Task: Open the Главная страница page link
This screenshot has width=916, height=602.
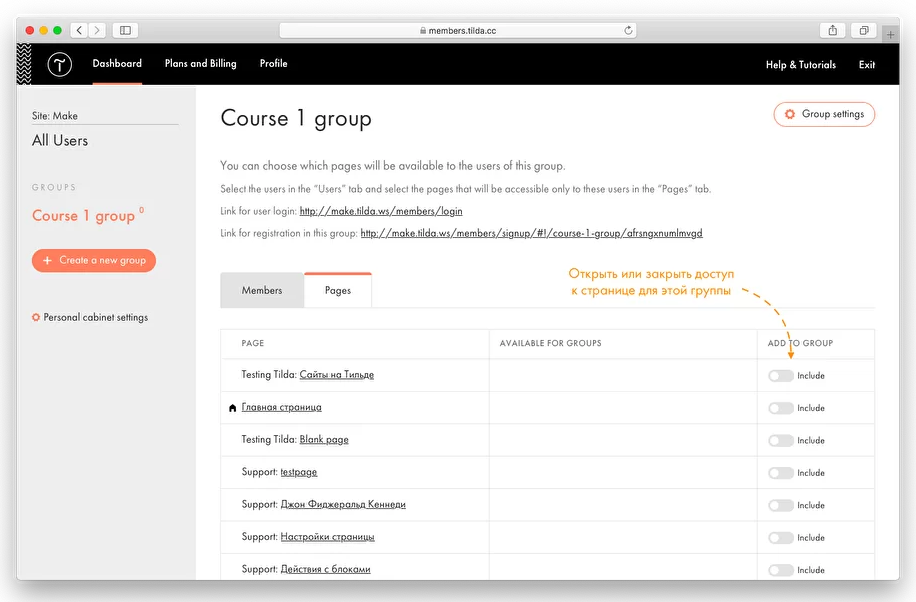Action: [x=282, y=407]
